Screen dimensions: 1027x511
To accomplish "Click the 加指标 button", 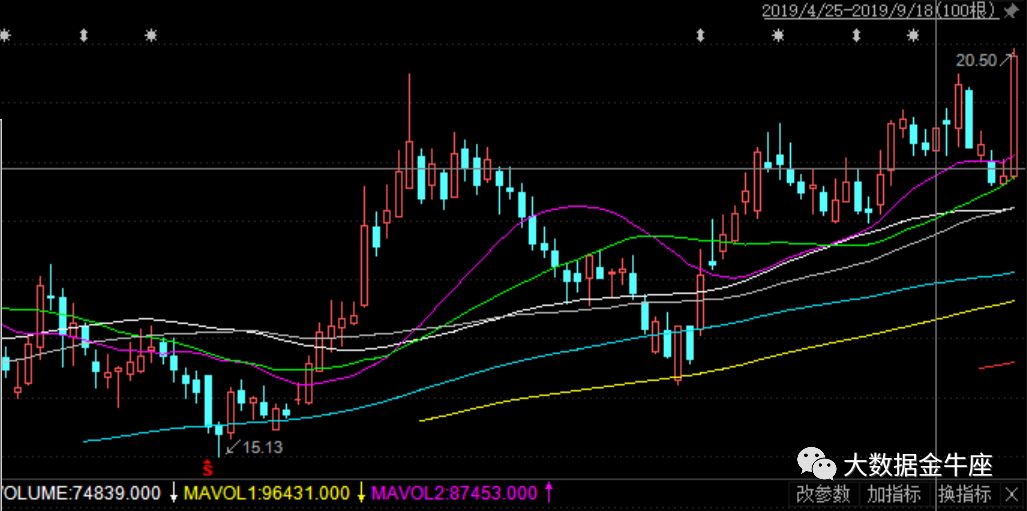I will [x=894, y=493].
